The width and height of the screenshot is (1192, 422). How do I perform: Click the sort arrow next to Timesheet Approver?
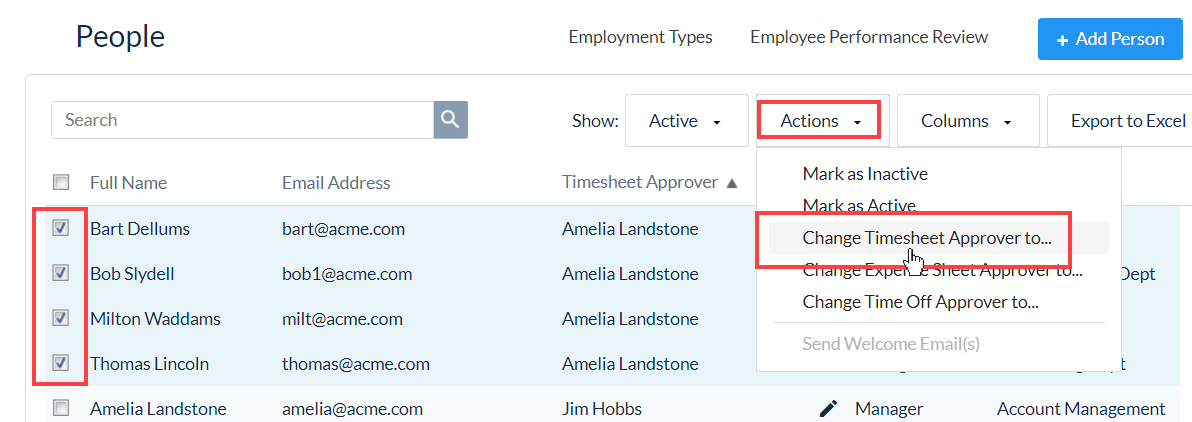(731, 183)
